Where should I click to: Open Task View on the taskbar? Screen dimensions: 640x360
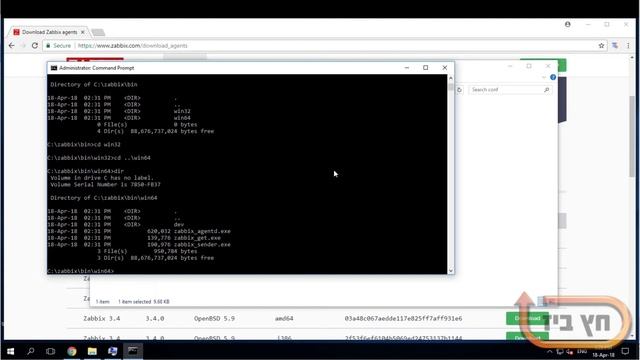[51, 351]
